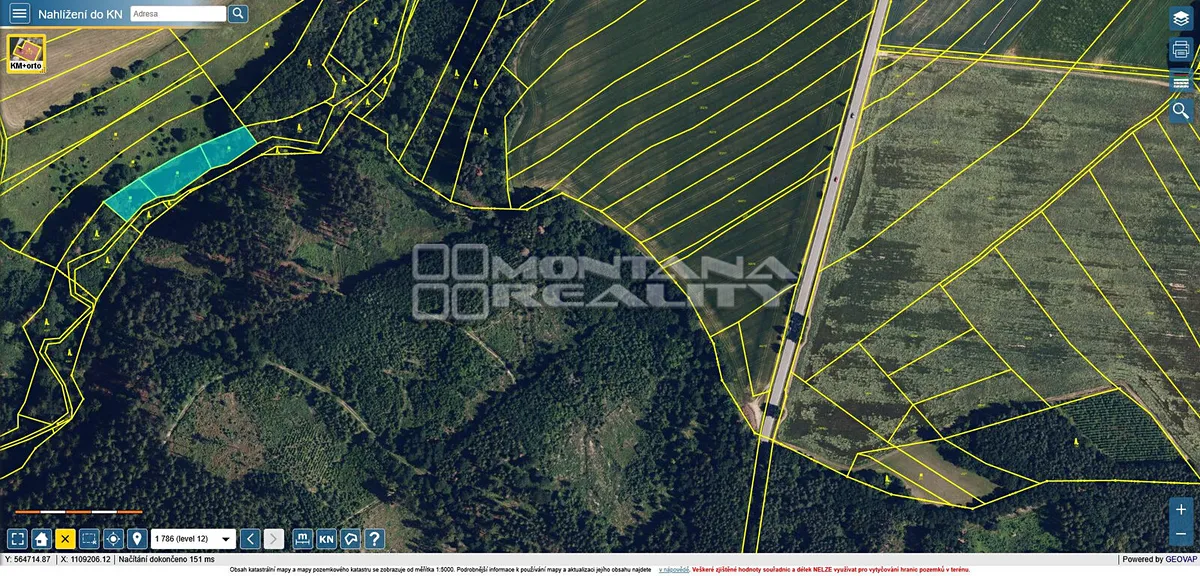This screenshot has height=576, width=1200.
Task: Open the 'v nápovědě' help link
Action: click(674, 569)
